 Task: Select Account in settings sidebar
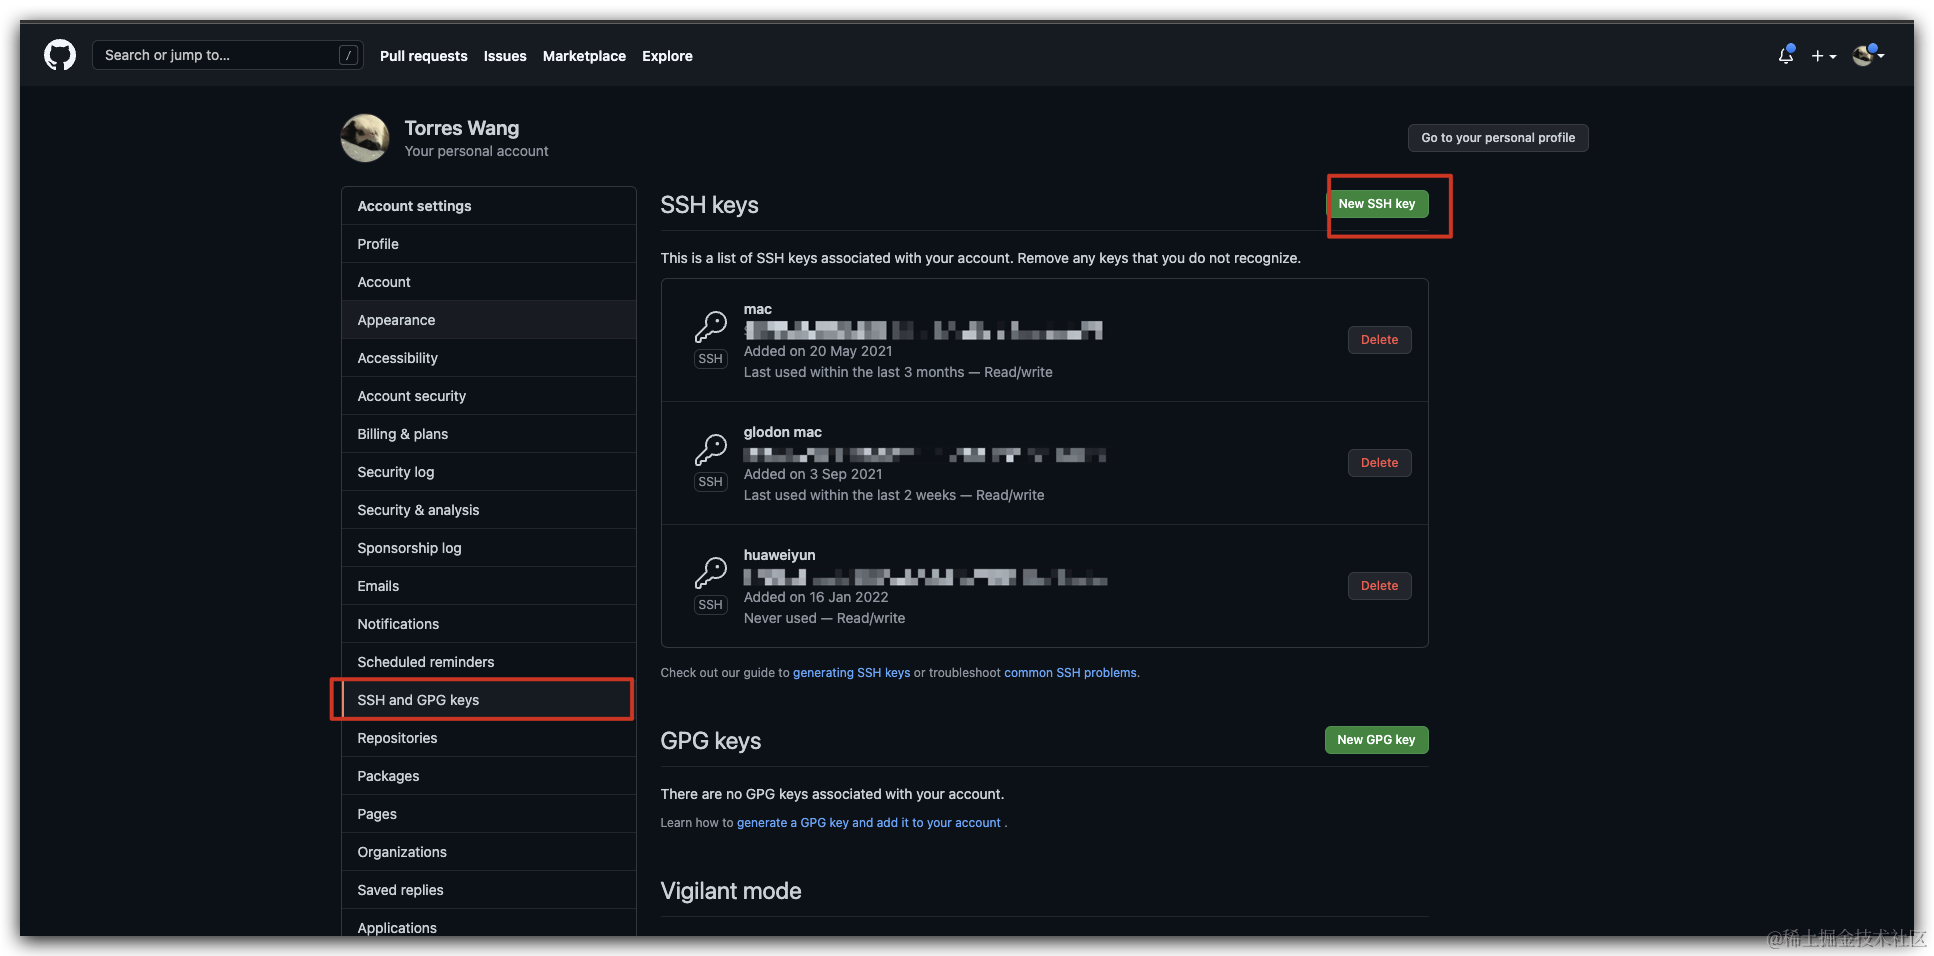pyautogui.click(x=488, y=282)
